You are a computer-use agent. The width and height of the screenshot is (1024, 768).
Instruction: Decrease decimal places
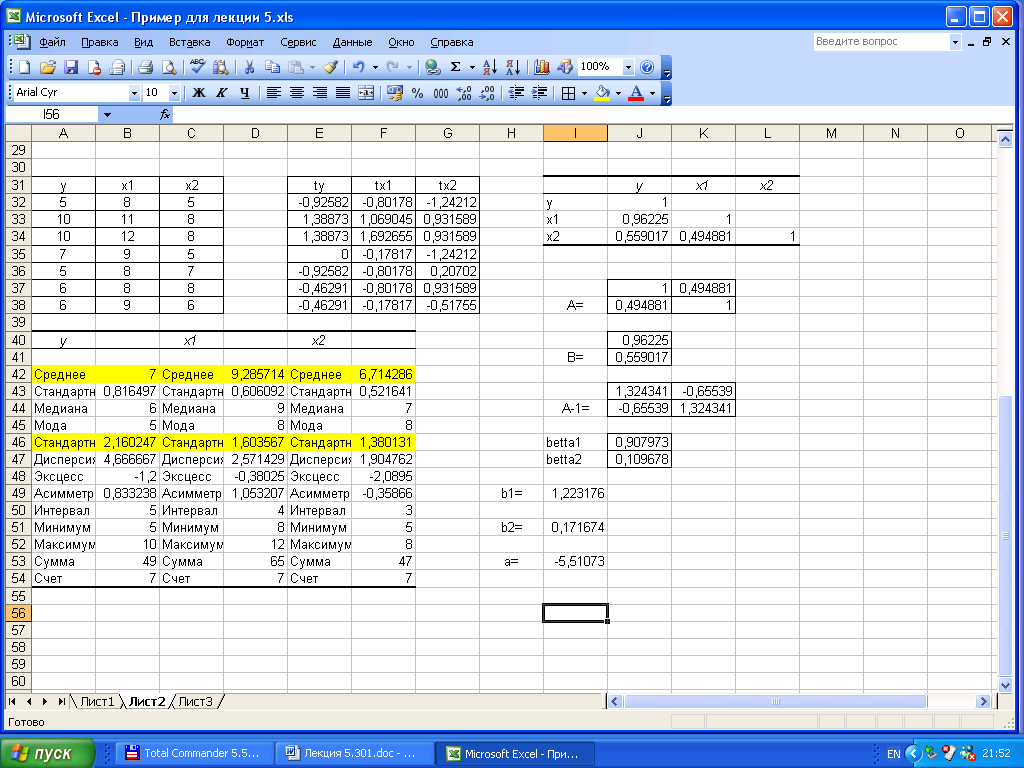pyautogui.click(x=488, y=93)
